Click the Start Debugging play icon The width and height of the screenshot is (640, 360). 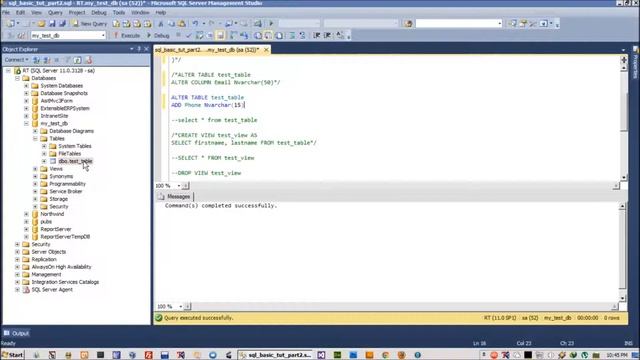271,24
